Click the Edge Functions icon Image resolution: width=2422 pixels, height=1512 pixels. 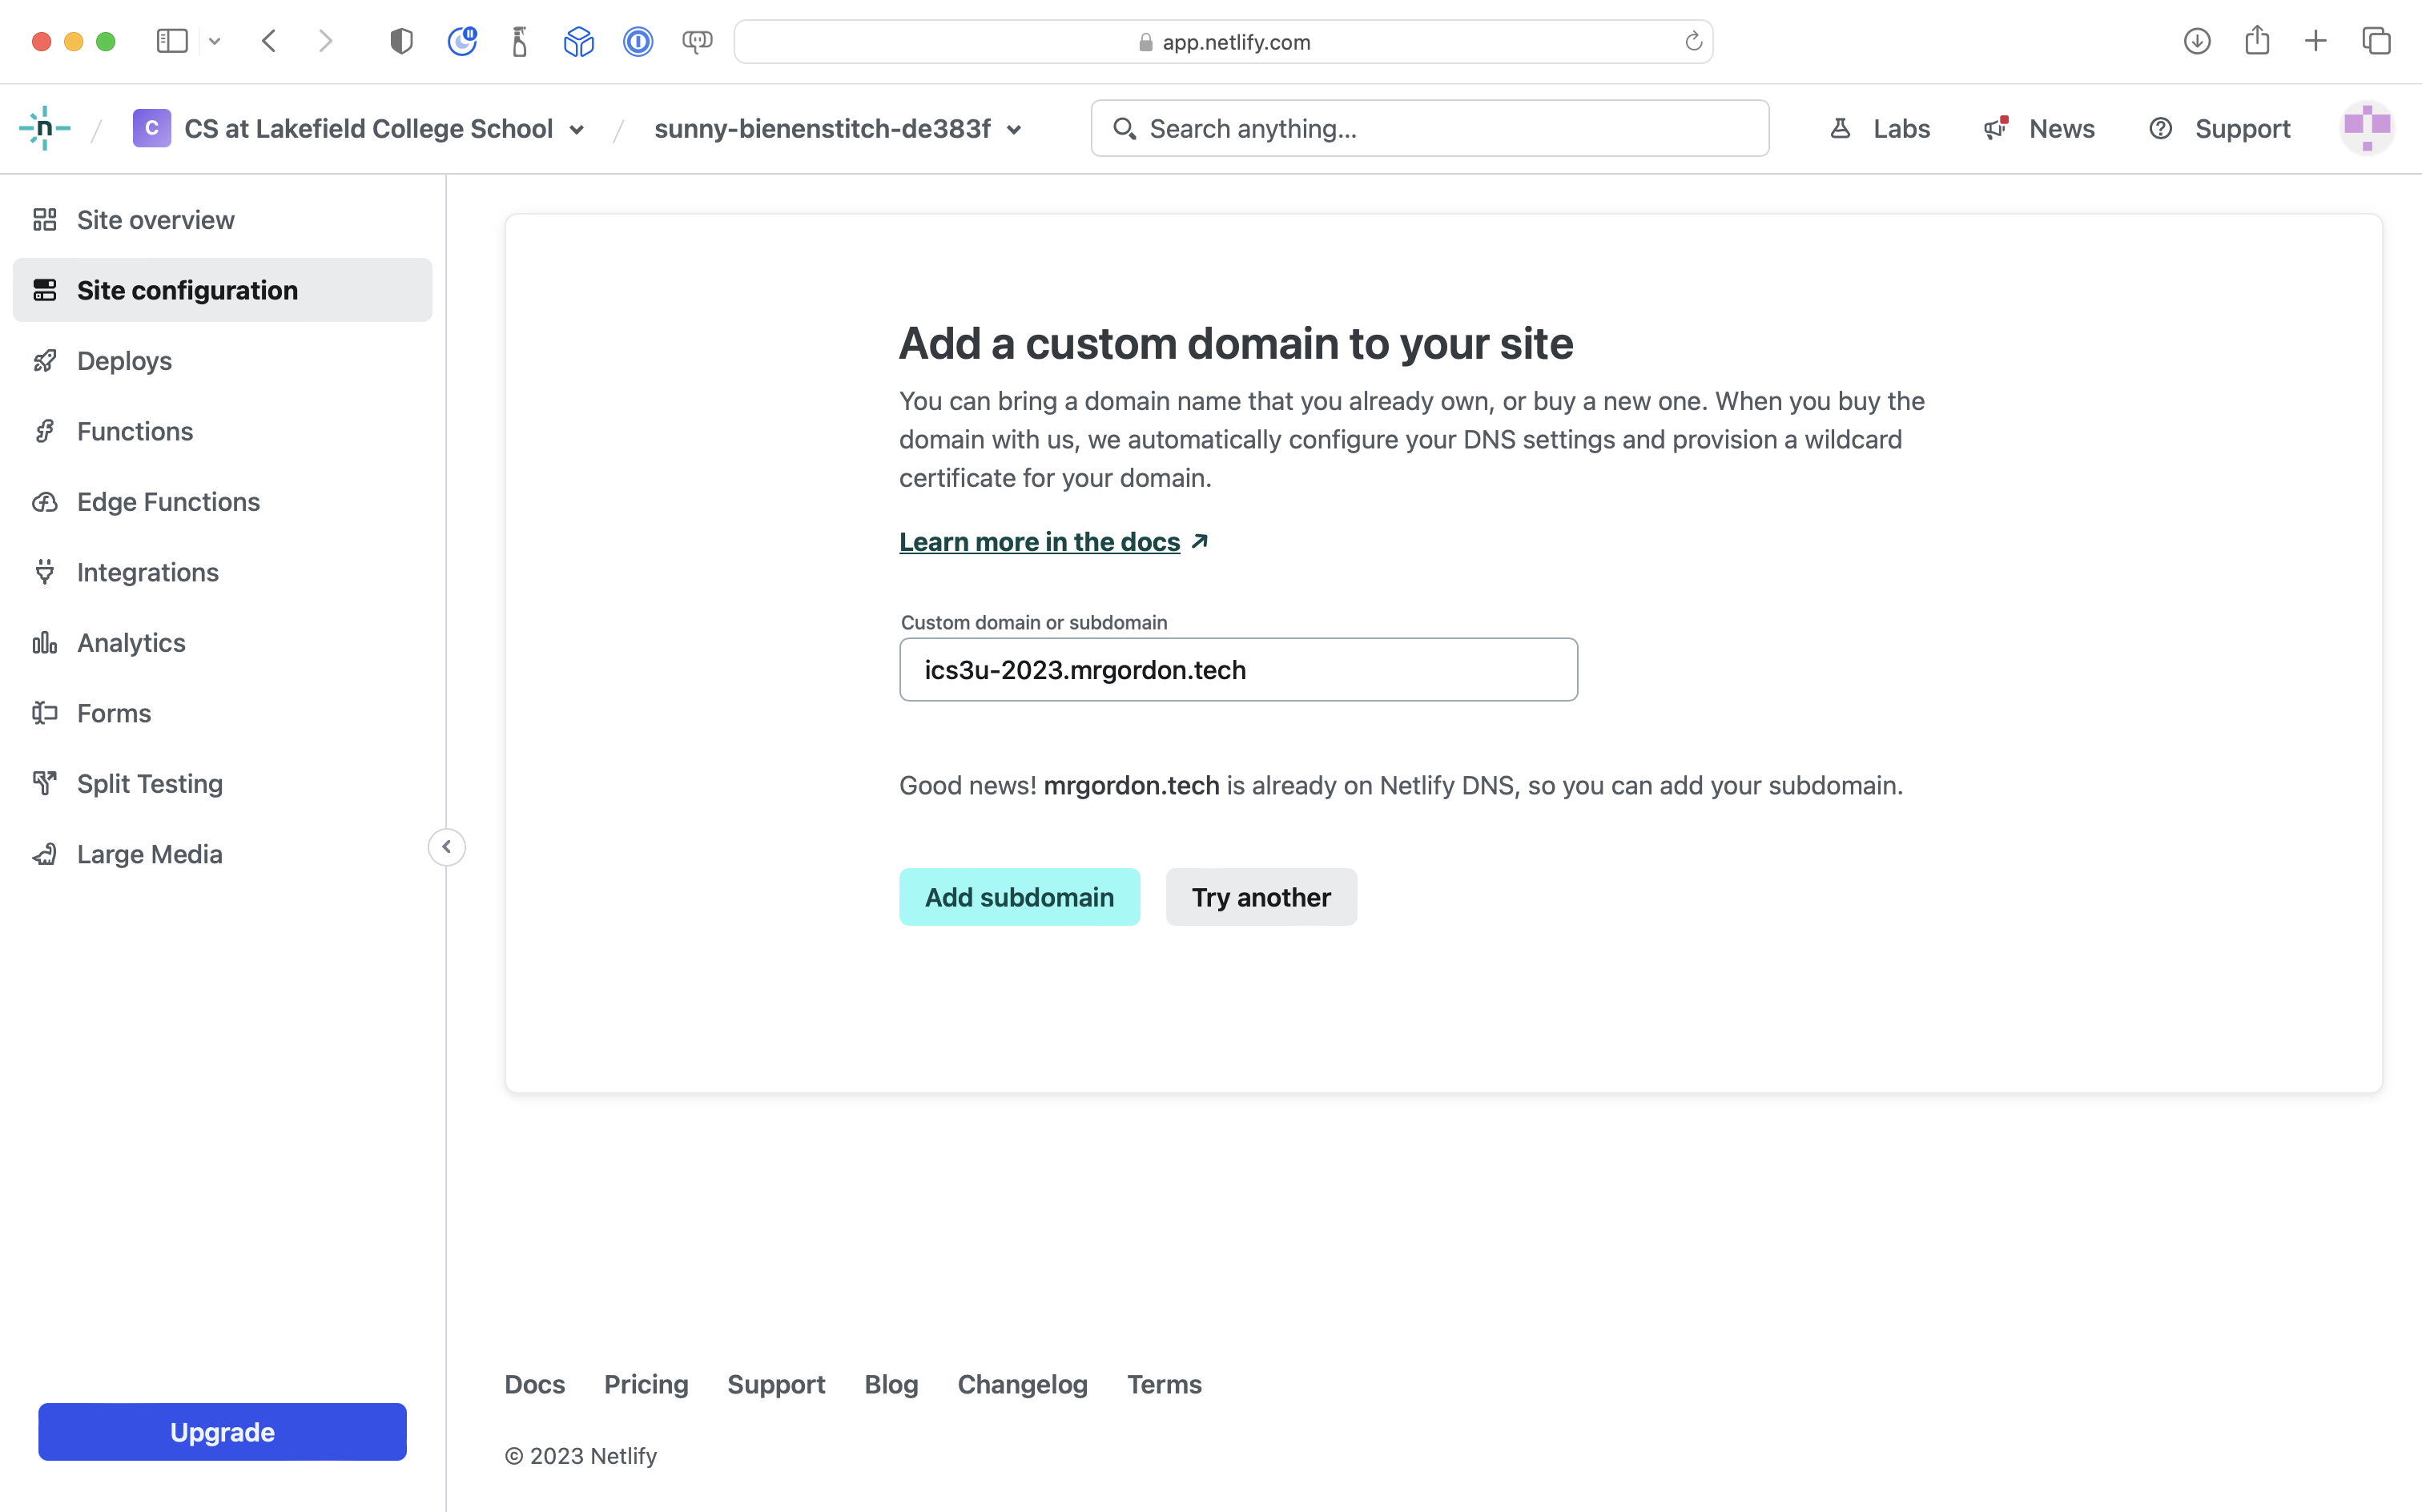click(x=44, y=502)
